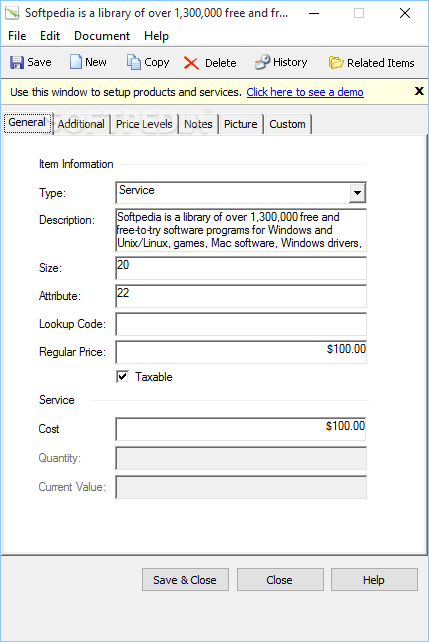Click the application icon in title bar
The height and width of the screenshot is (642, 429).
point(12,13)
